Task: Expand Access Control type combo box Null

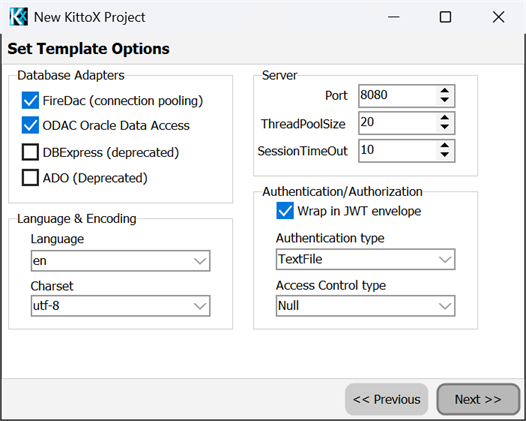Action: click(x=365, y=306)
